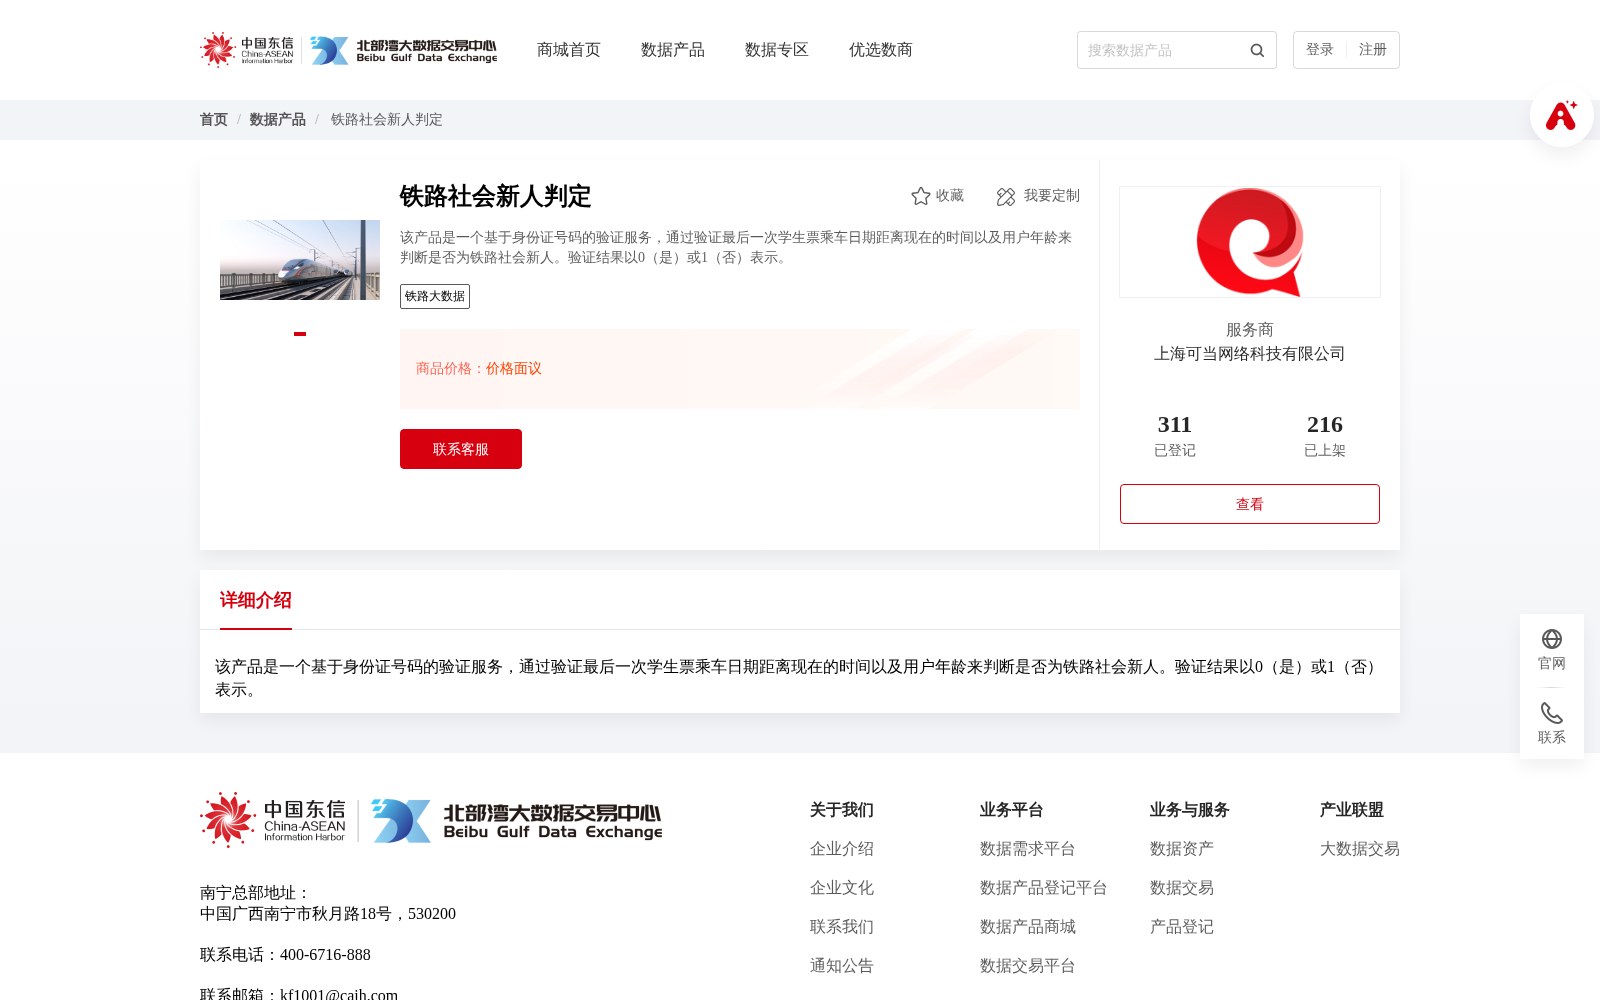1600x1000 pixels.
Task: Click the footer Beibu Gulf Data Exchange logo
Action: [x=517, y=821]
